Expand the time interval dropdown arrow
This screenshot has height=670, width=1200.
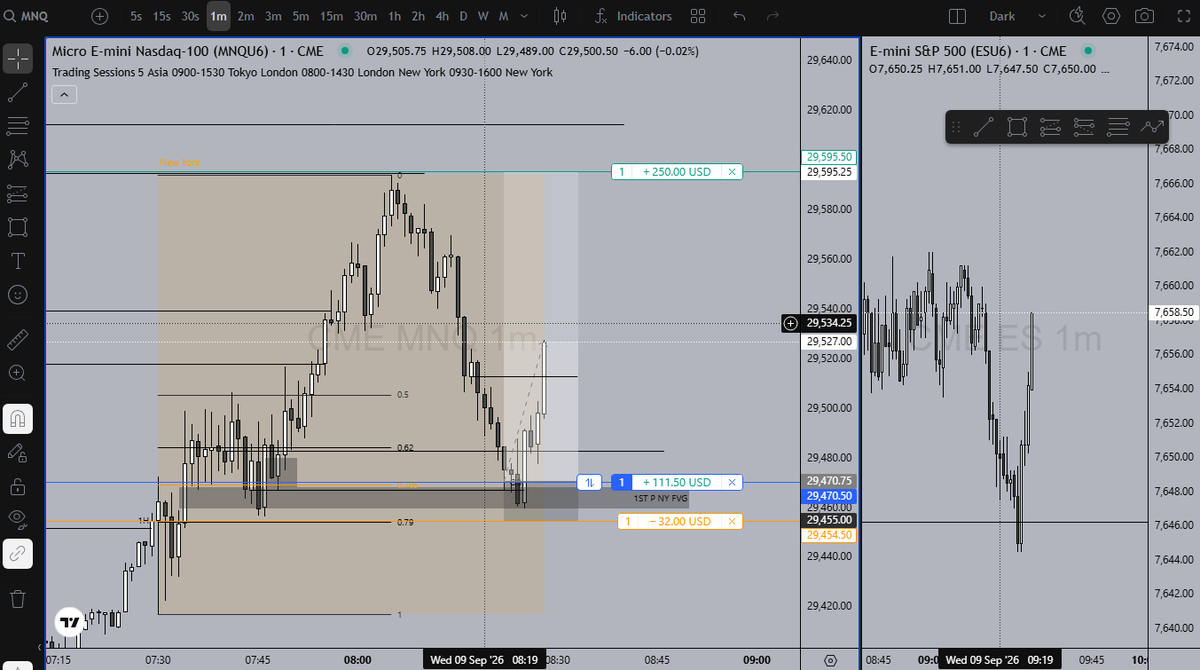click(x=524, y=16)
